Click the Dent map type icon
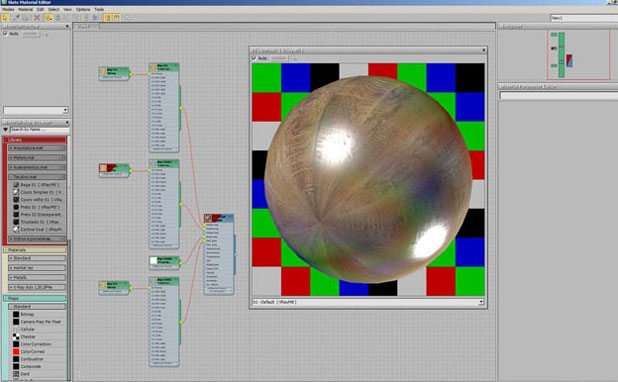 pyautogui.click(x=16, y=373)
